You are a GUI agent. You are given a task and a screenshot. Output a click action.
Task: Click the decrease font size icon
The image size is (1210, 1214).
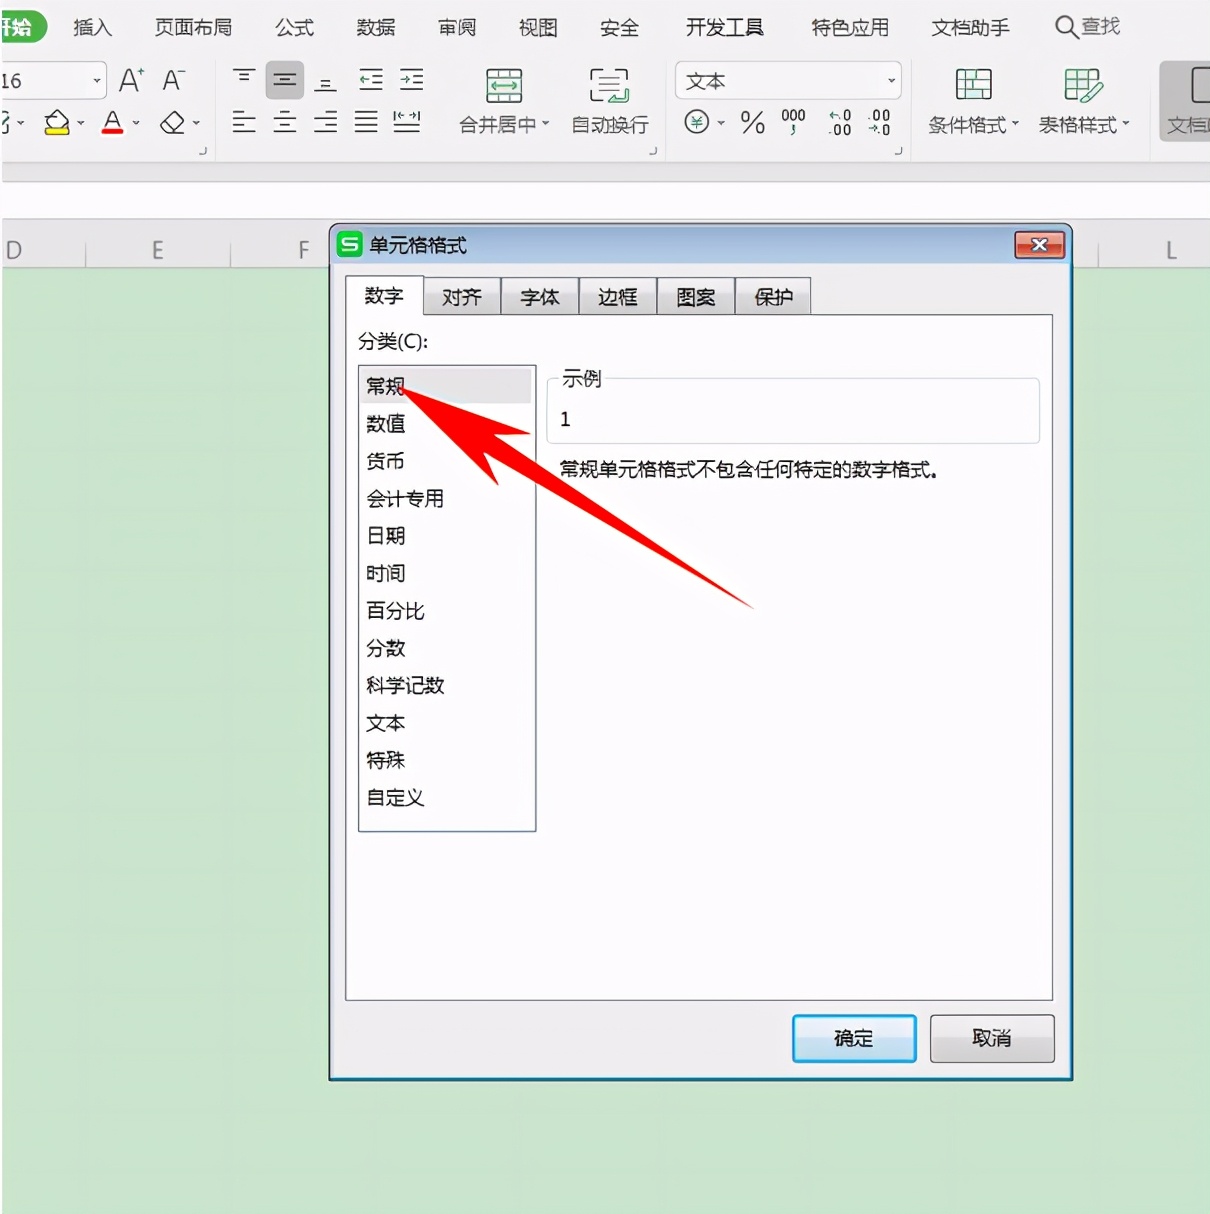(x=172, y=80)
